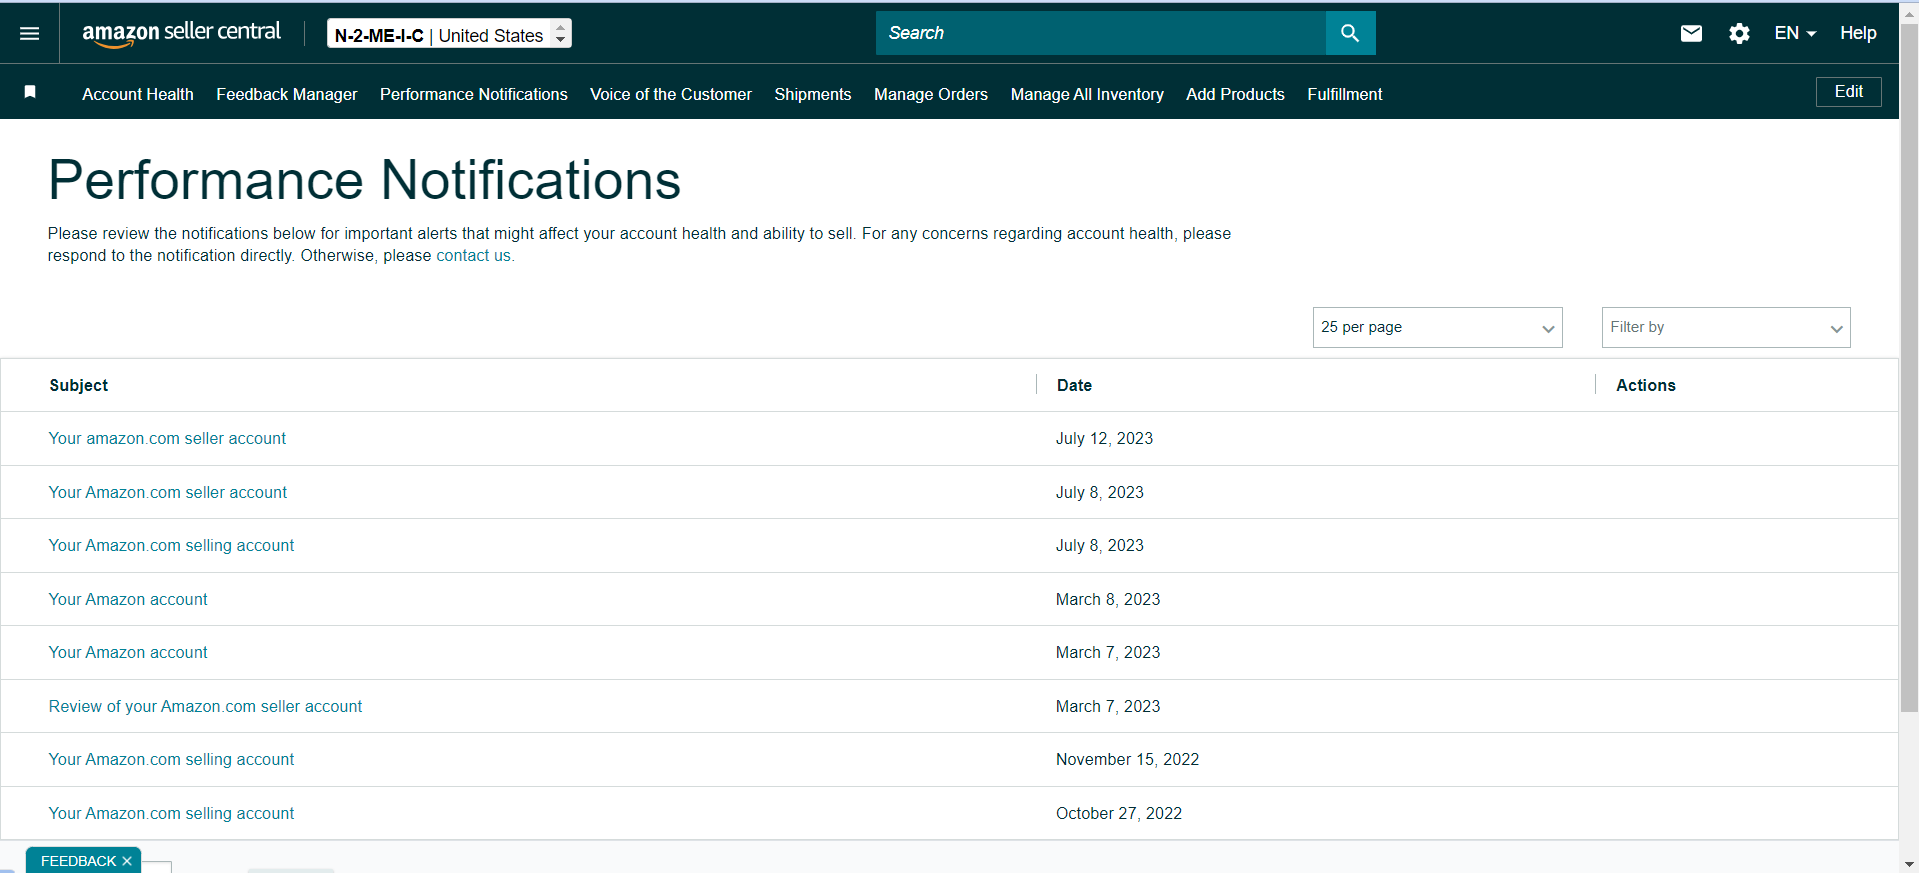Open the Fulfillment menu item
Viewport: 1919px width, 873px height.
(1345, 94)
